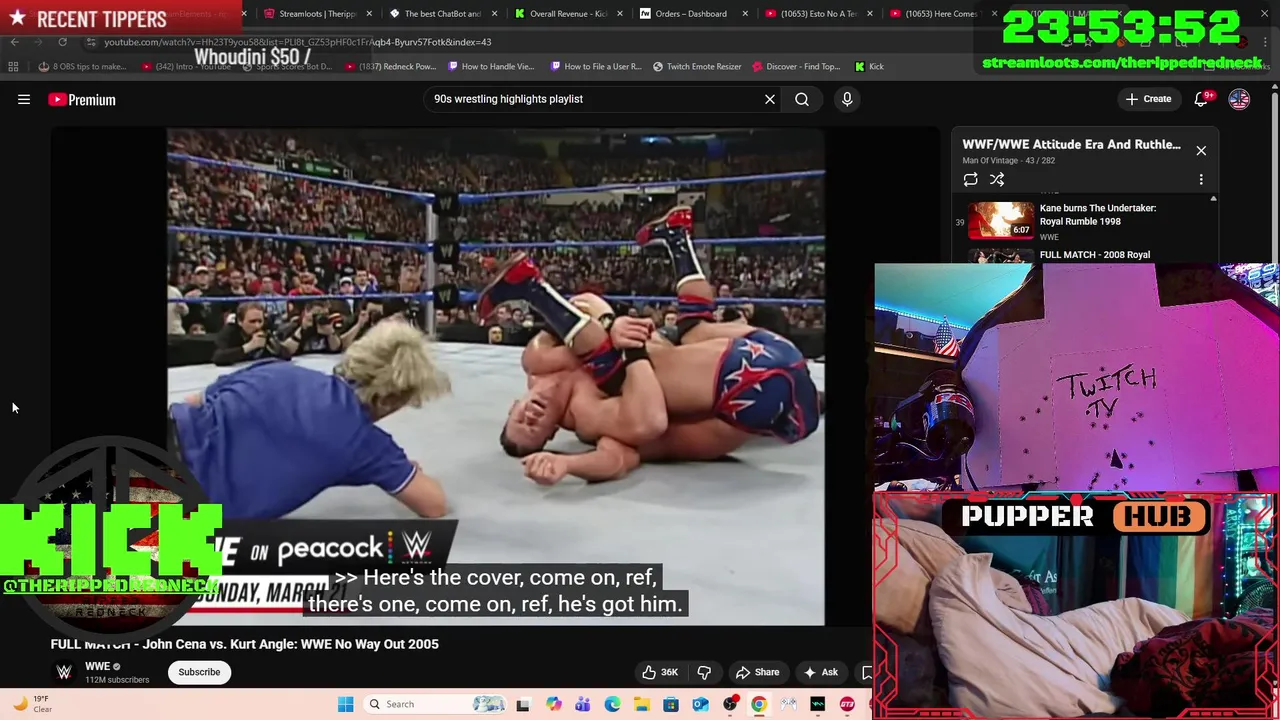This screenshot has height=720, width=1280.
Task: Close the Streamloots tab
Action: (369, 14)
